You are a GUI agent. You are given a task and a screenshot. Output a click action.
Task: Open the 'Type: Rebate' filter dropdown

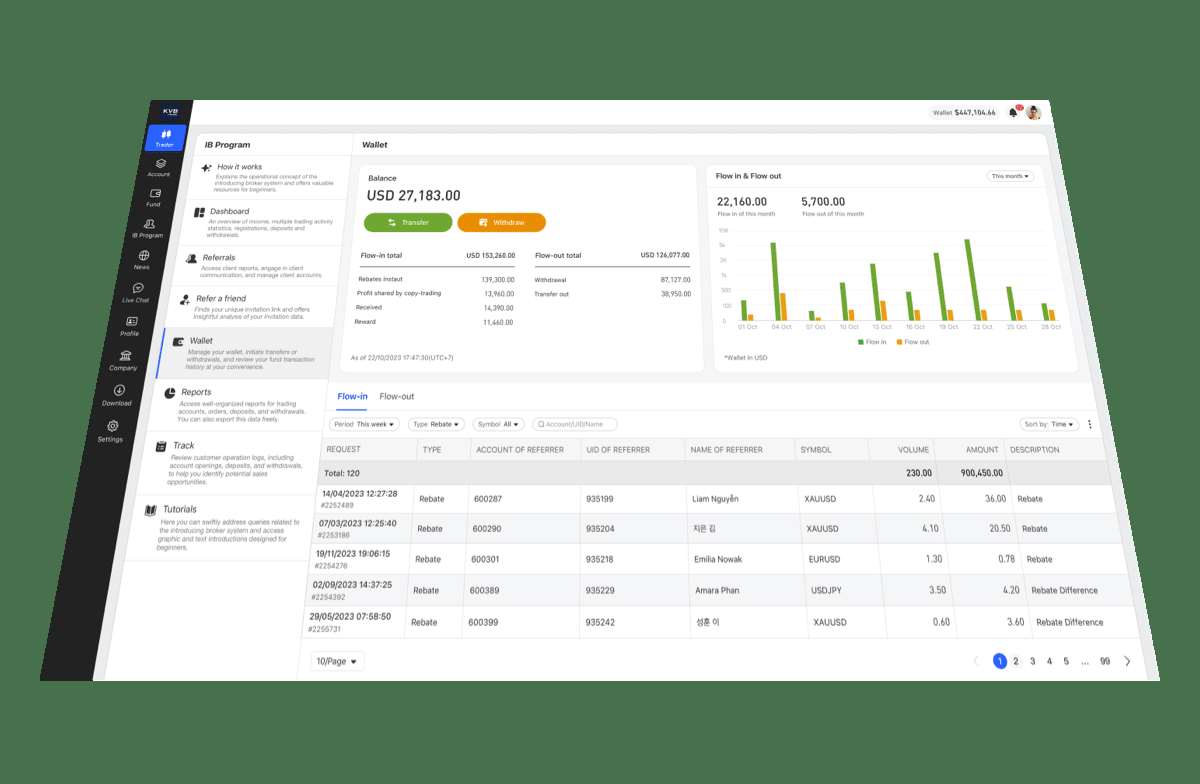pyautogui.click(x=436, y=424)
